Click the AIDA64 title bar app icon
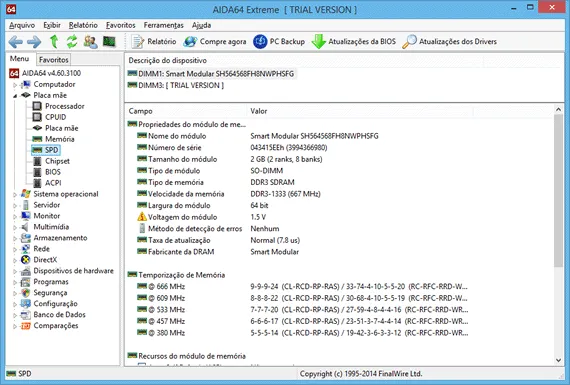This screenshot has height=385, width=570. click(11, 9)
